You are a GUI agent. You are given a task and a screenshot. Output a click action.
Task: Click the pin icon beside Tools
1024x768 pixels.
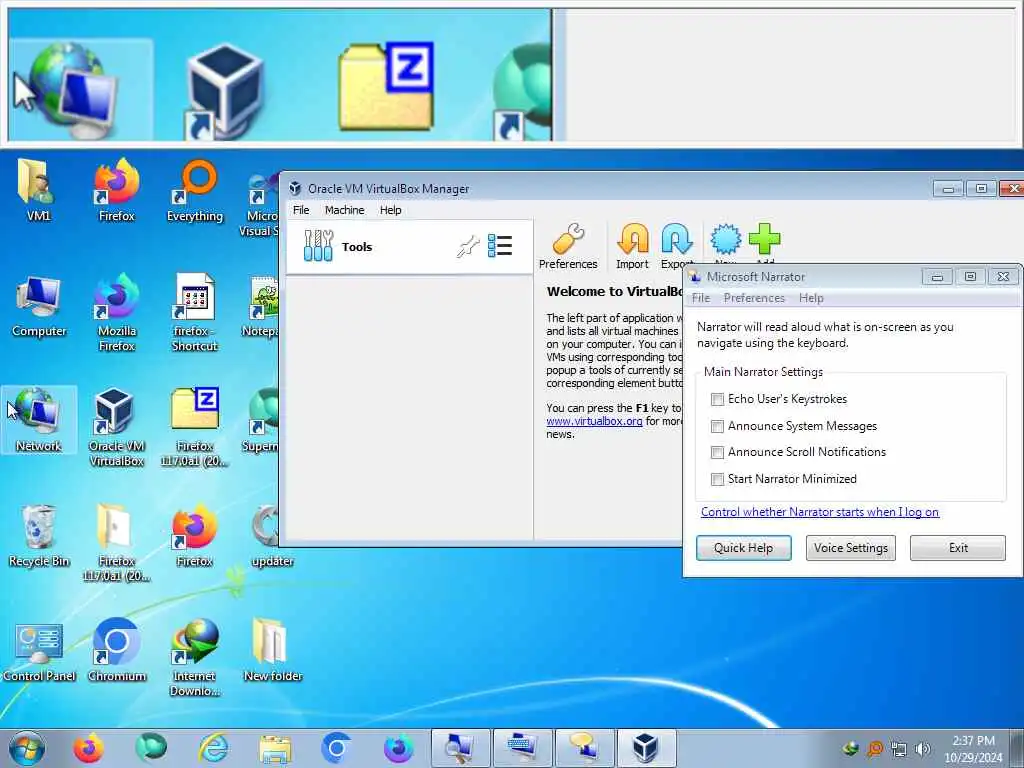pos(468,247)
